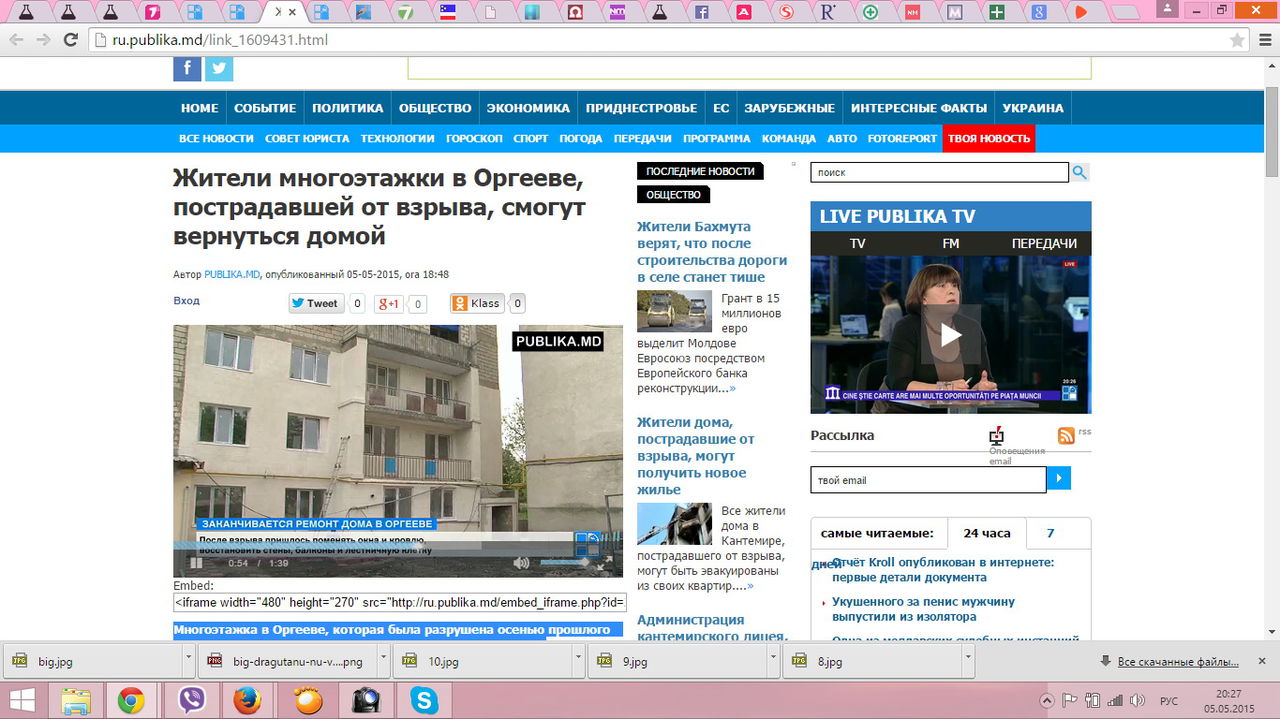Image resolution: width=1280 pixels, height=719 pixels.
Task: Open File Explorer from the taskbar
Action: click(x=76, y=701)
